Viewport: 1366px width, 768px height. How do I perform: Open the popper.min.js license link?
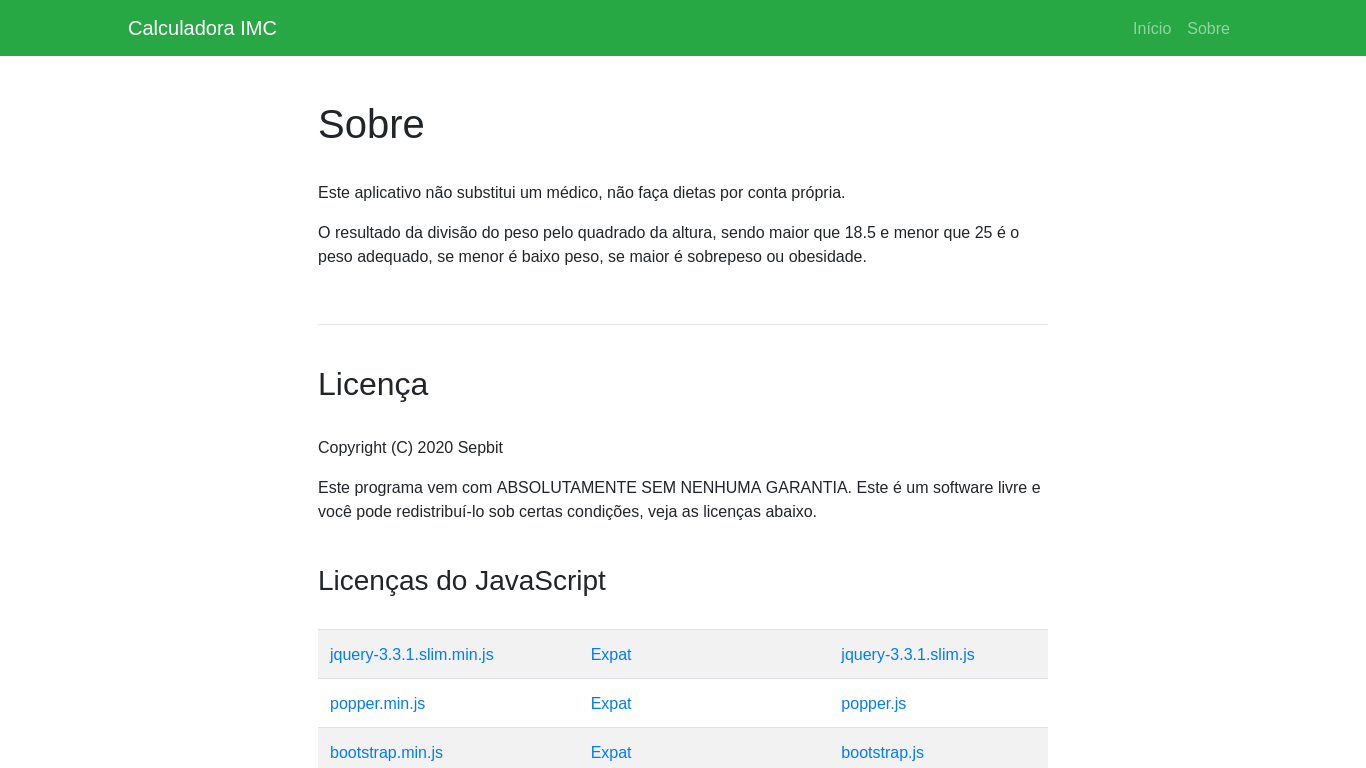377,703
